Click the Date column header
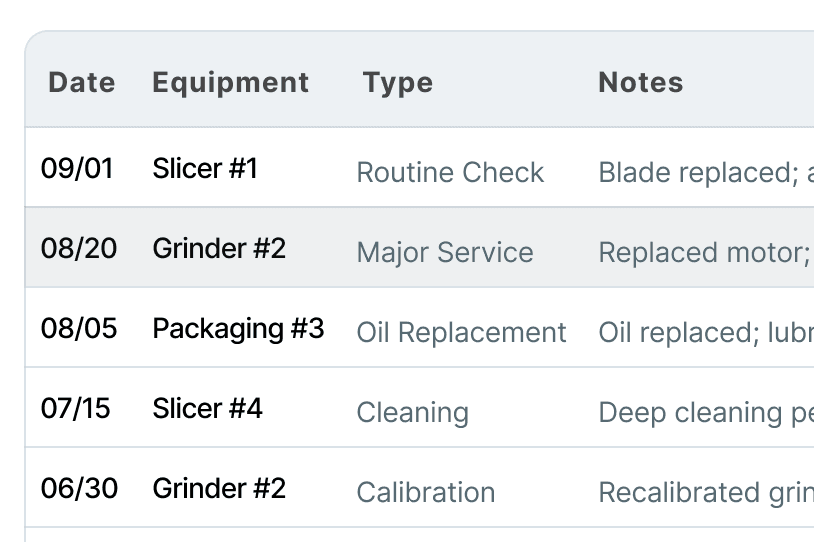This screenshot has height=542, width=814. (82, 83)
